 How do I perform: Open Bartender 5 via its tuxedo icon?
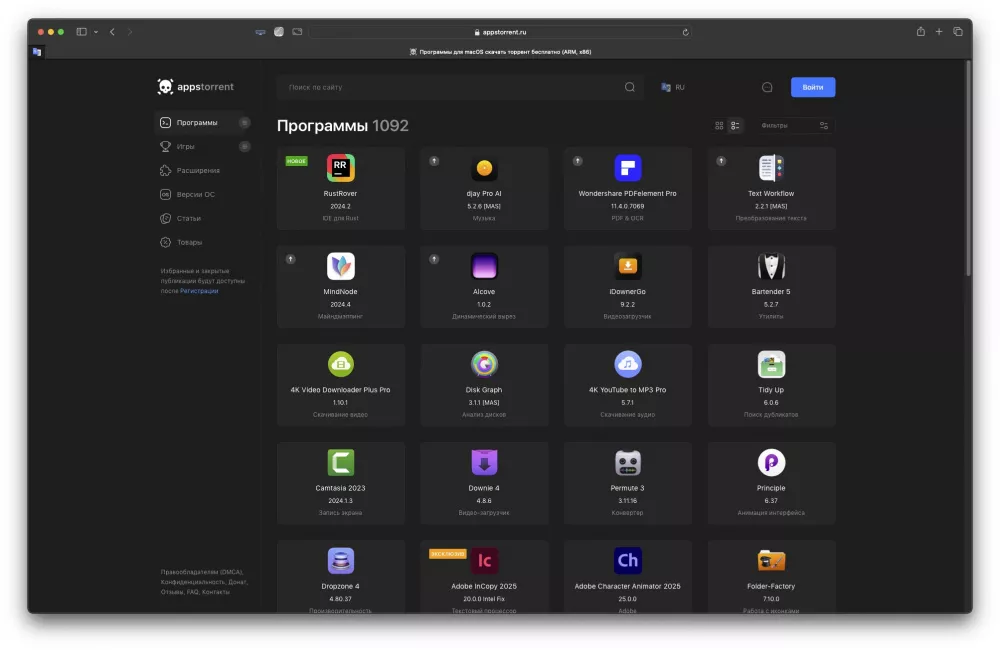tap(771, 265)
